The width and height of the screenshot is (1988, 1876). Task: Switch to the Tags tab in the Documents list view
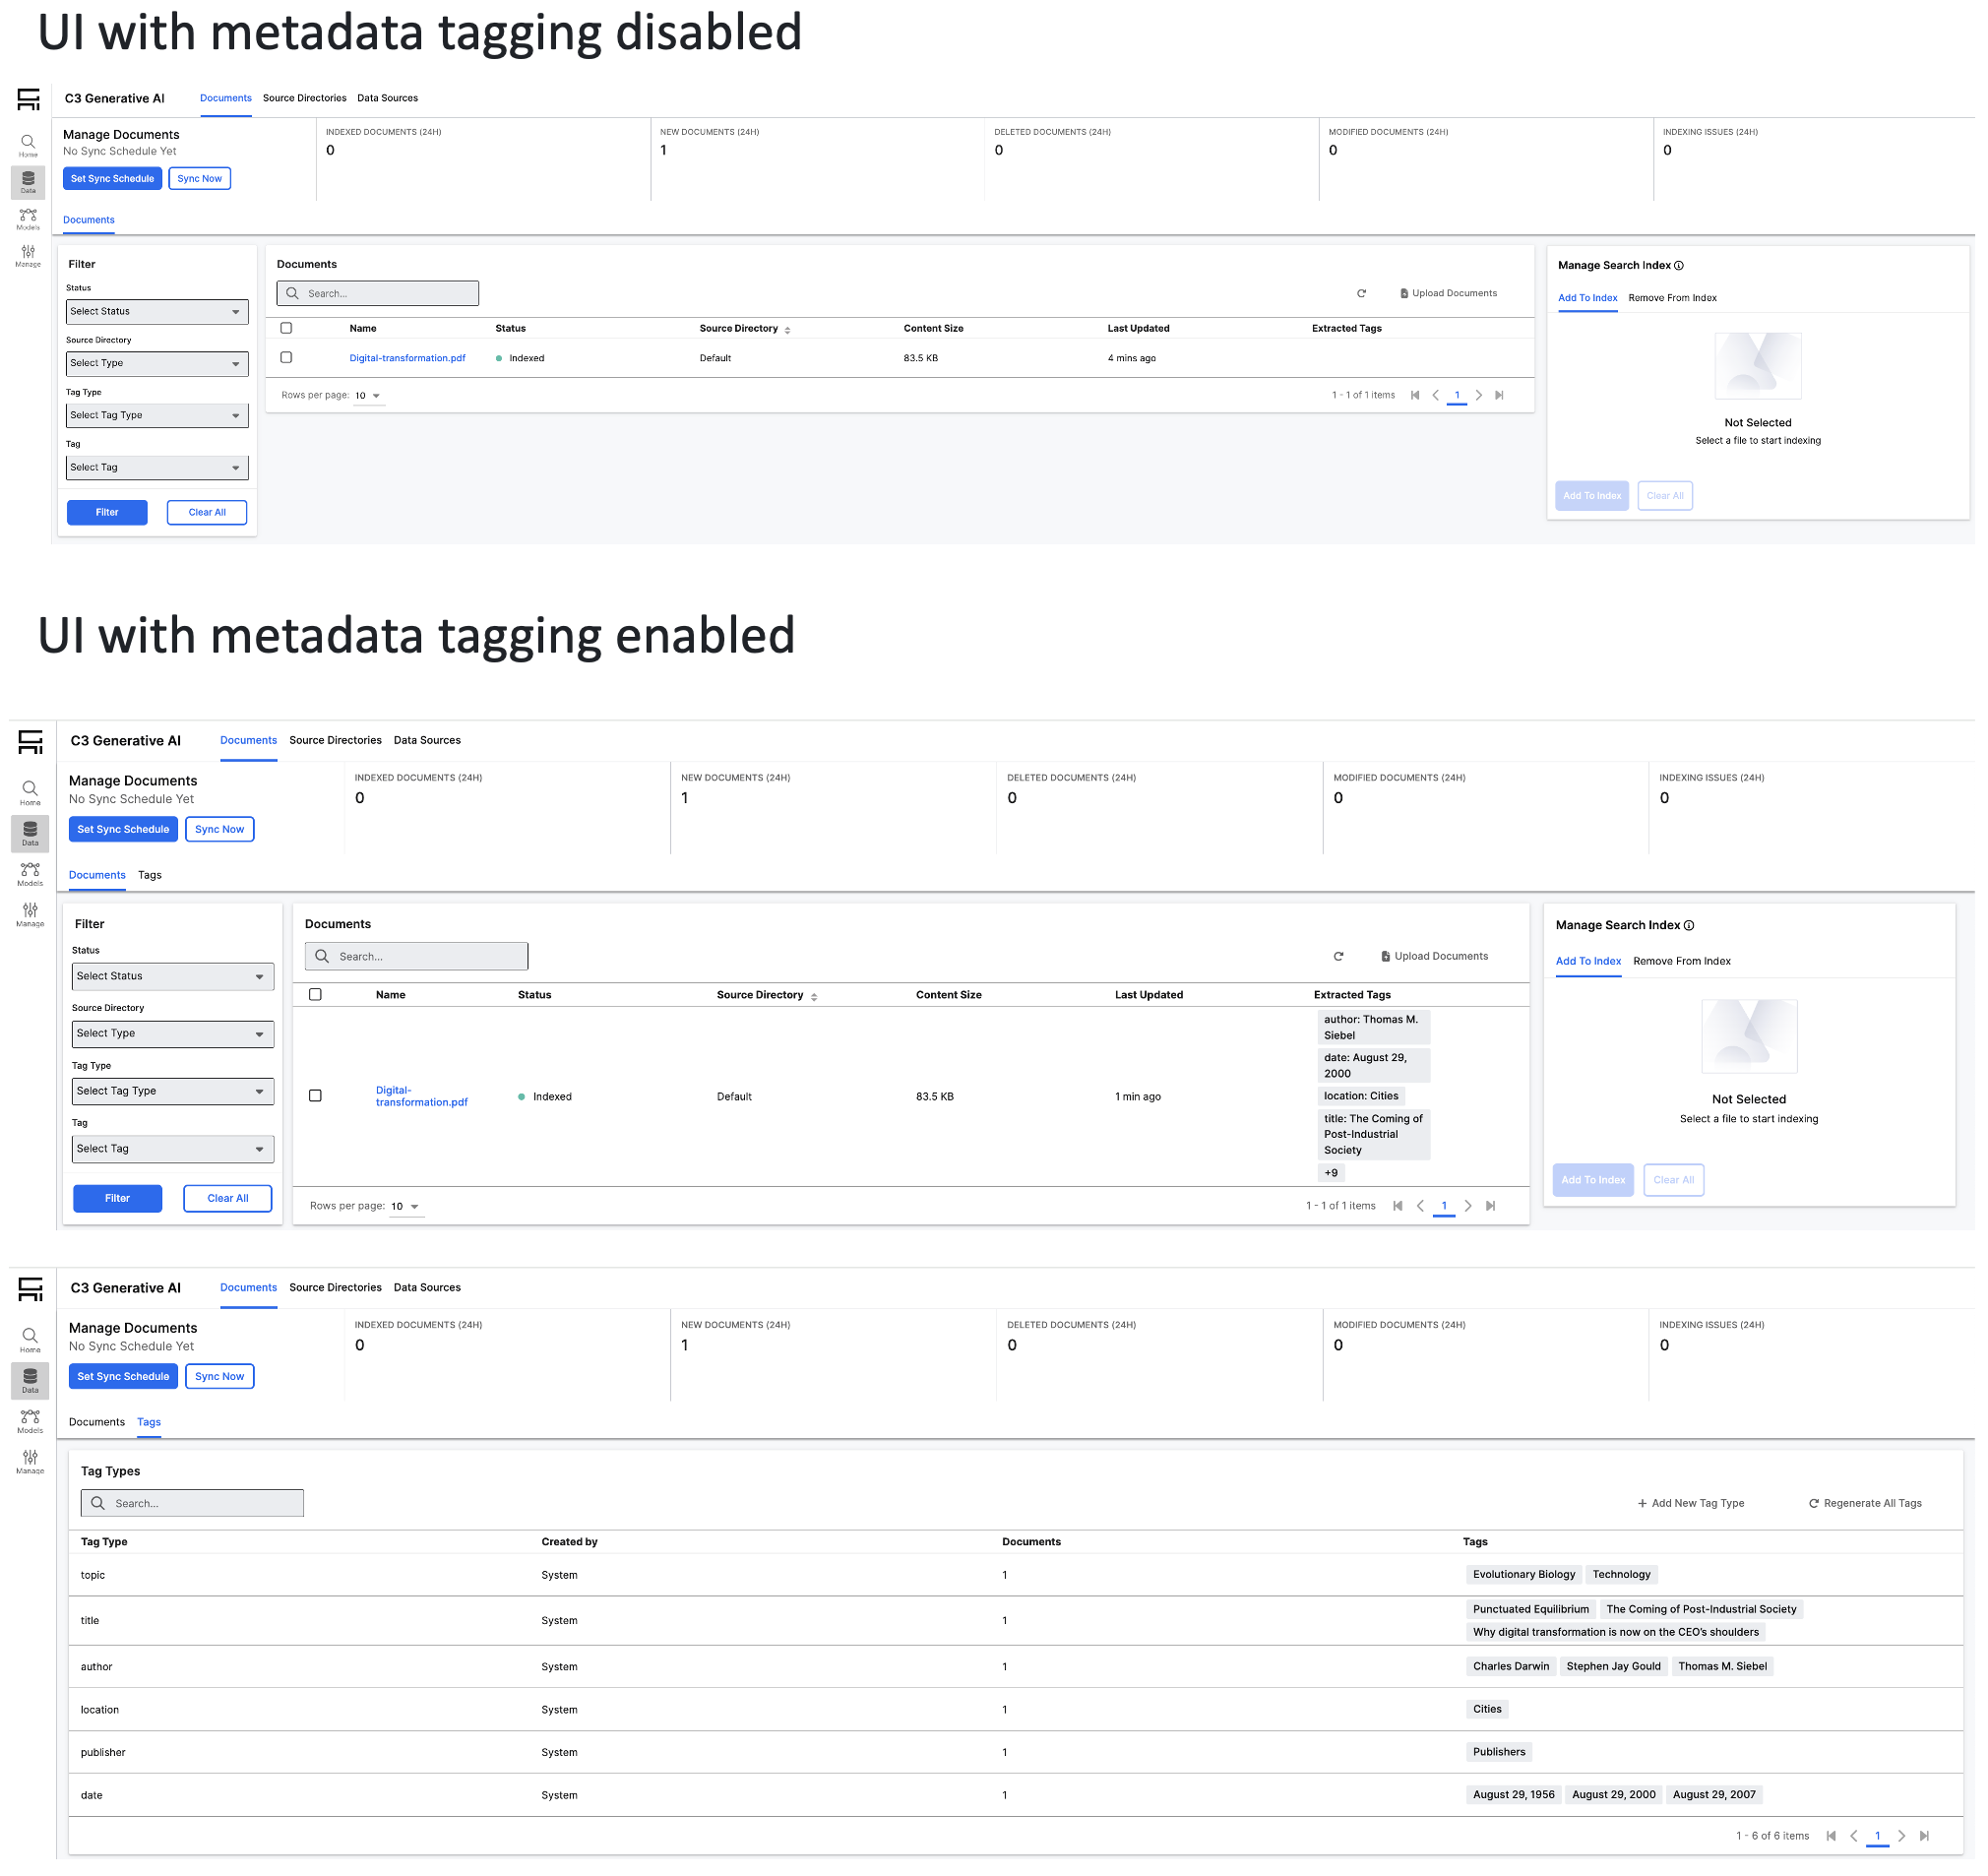tap(150, 875)
